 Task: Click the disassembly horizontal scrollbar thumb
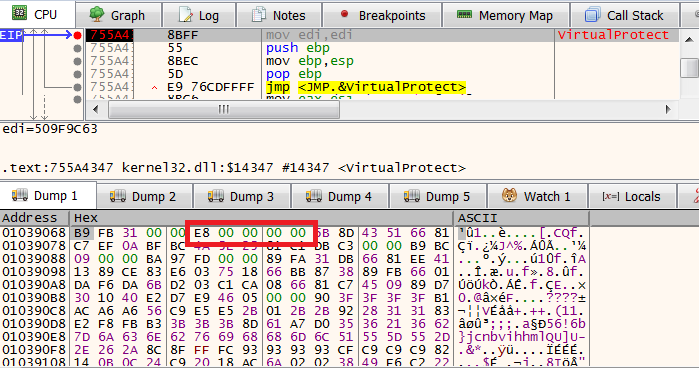click(x=224, y=109)
